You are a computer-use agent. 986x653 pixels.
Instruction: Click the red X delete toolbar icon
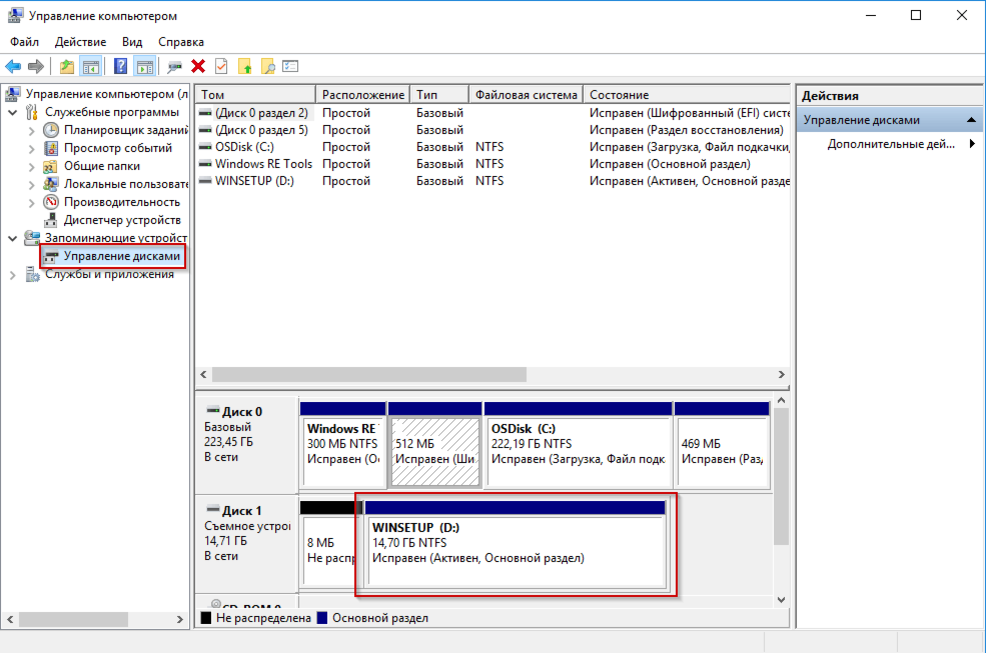click(198, 66)
